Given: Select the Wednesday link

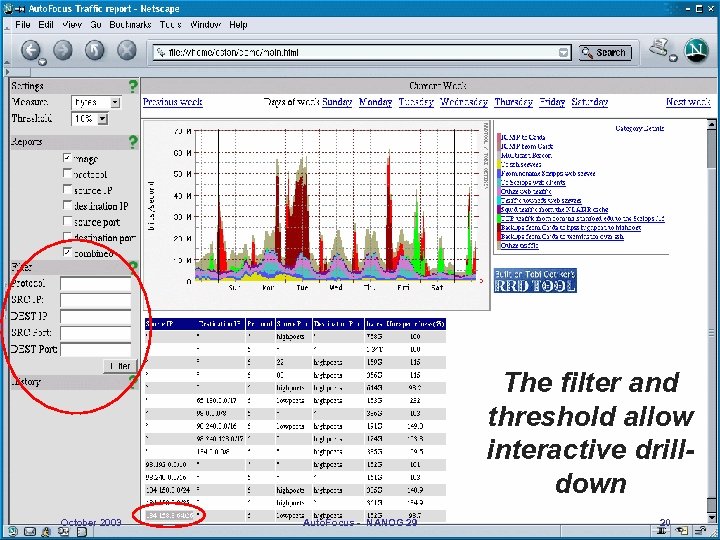Looking at the screenshot, I should pos(464,102).
